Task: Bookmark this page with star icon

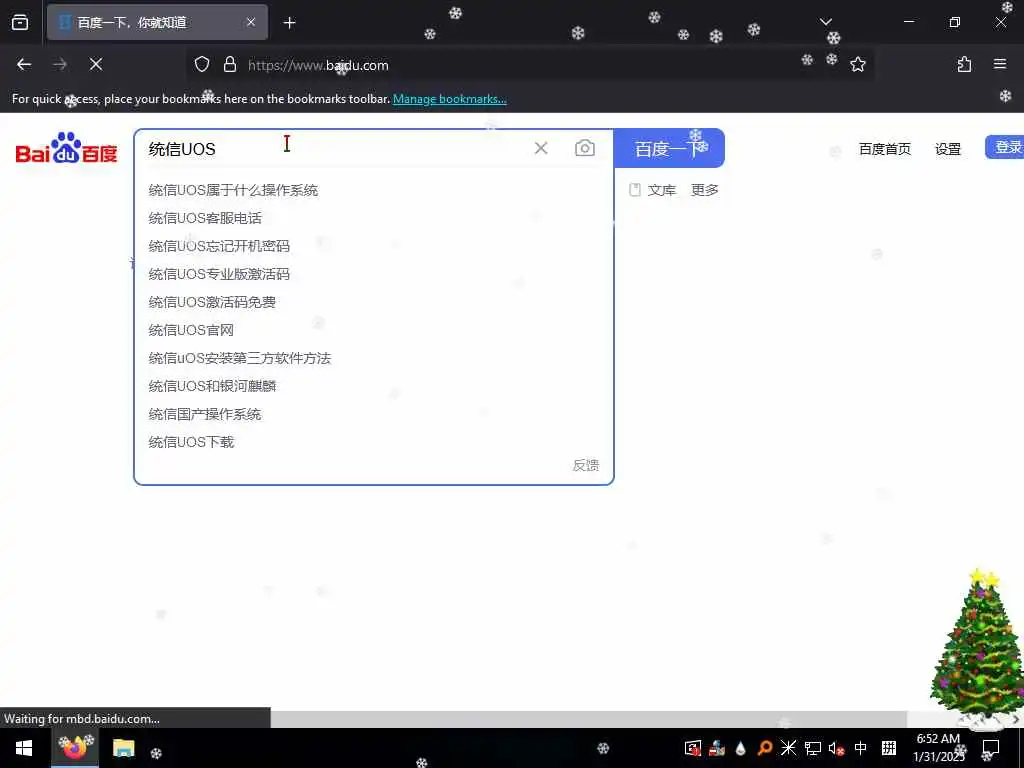Action: (x=857, y=65)
